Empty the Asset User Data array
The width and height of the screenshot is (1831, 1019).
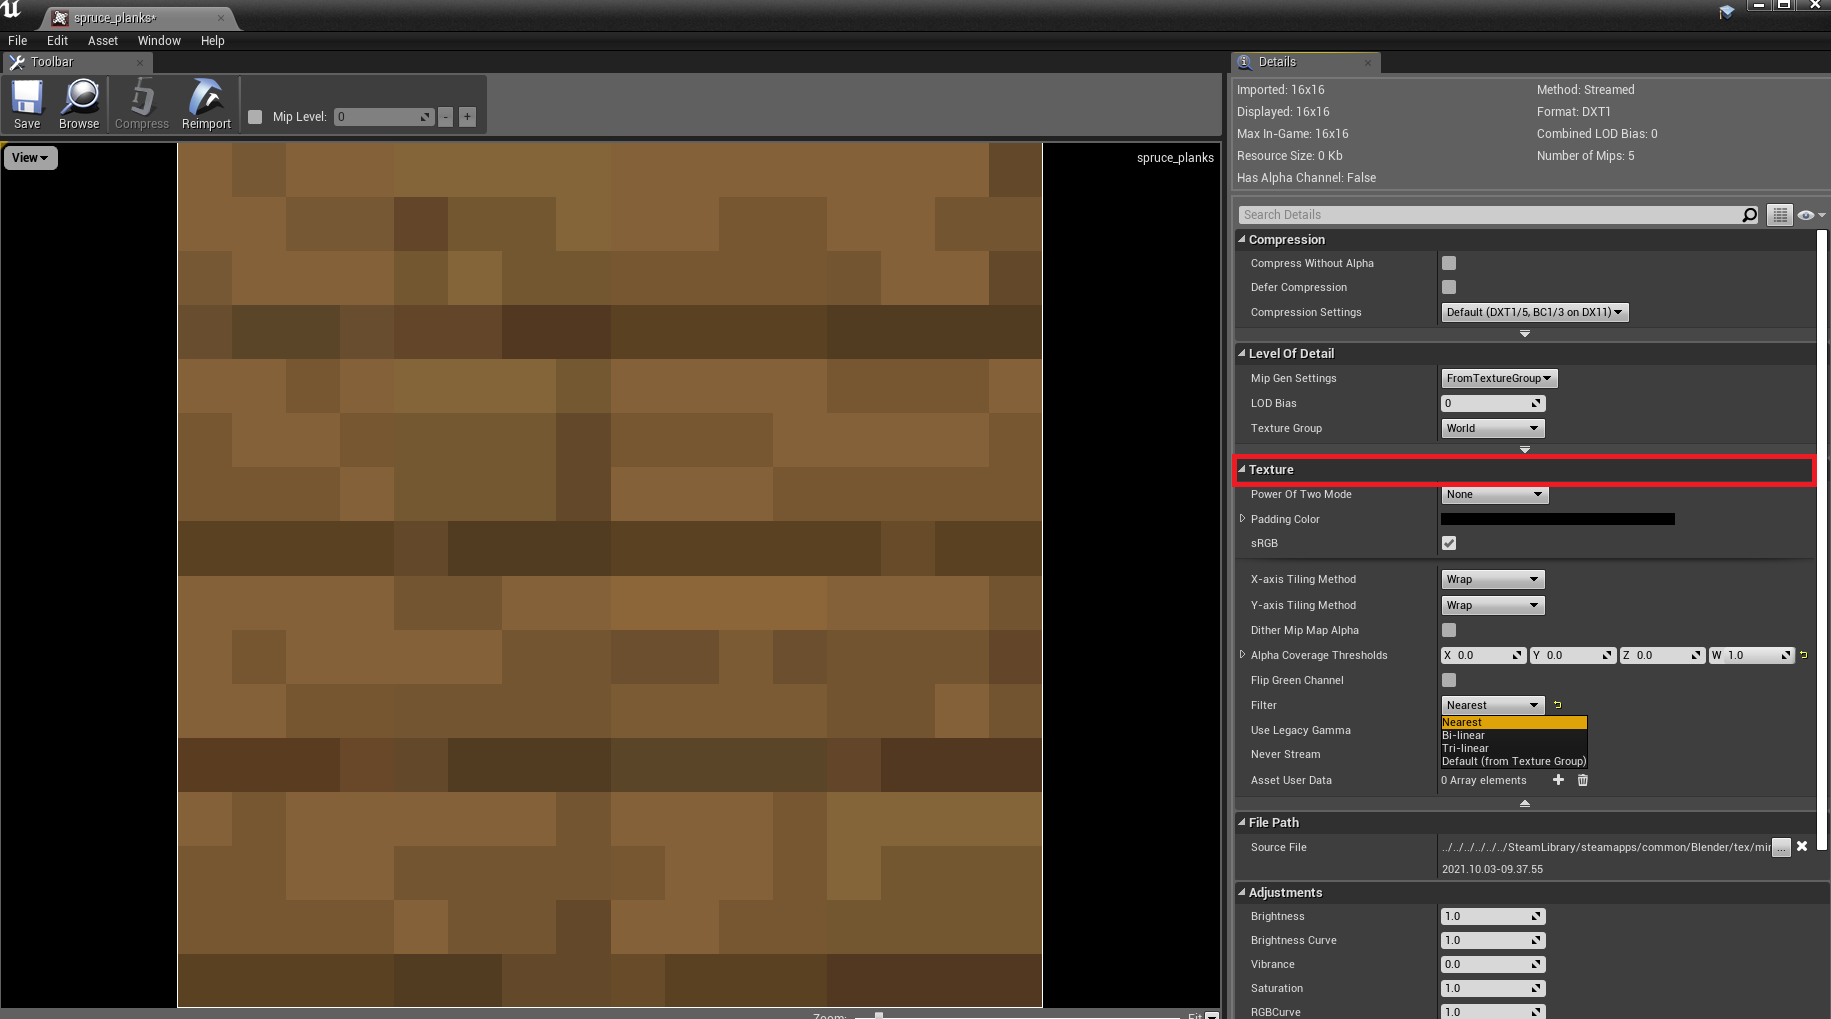[x=1583, y=780]
